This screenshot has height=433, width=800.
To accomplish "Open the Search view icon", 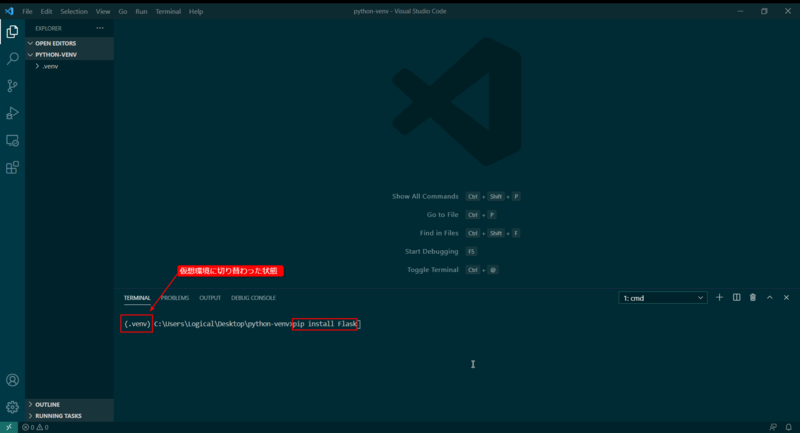I will [x=12, y=59].
